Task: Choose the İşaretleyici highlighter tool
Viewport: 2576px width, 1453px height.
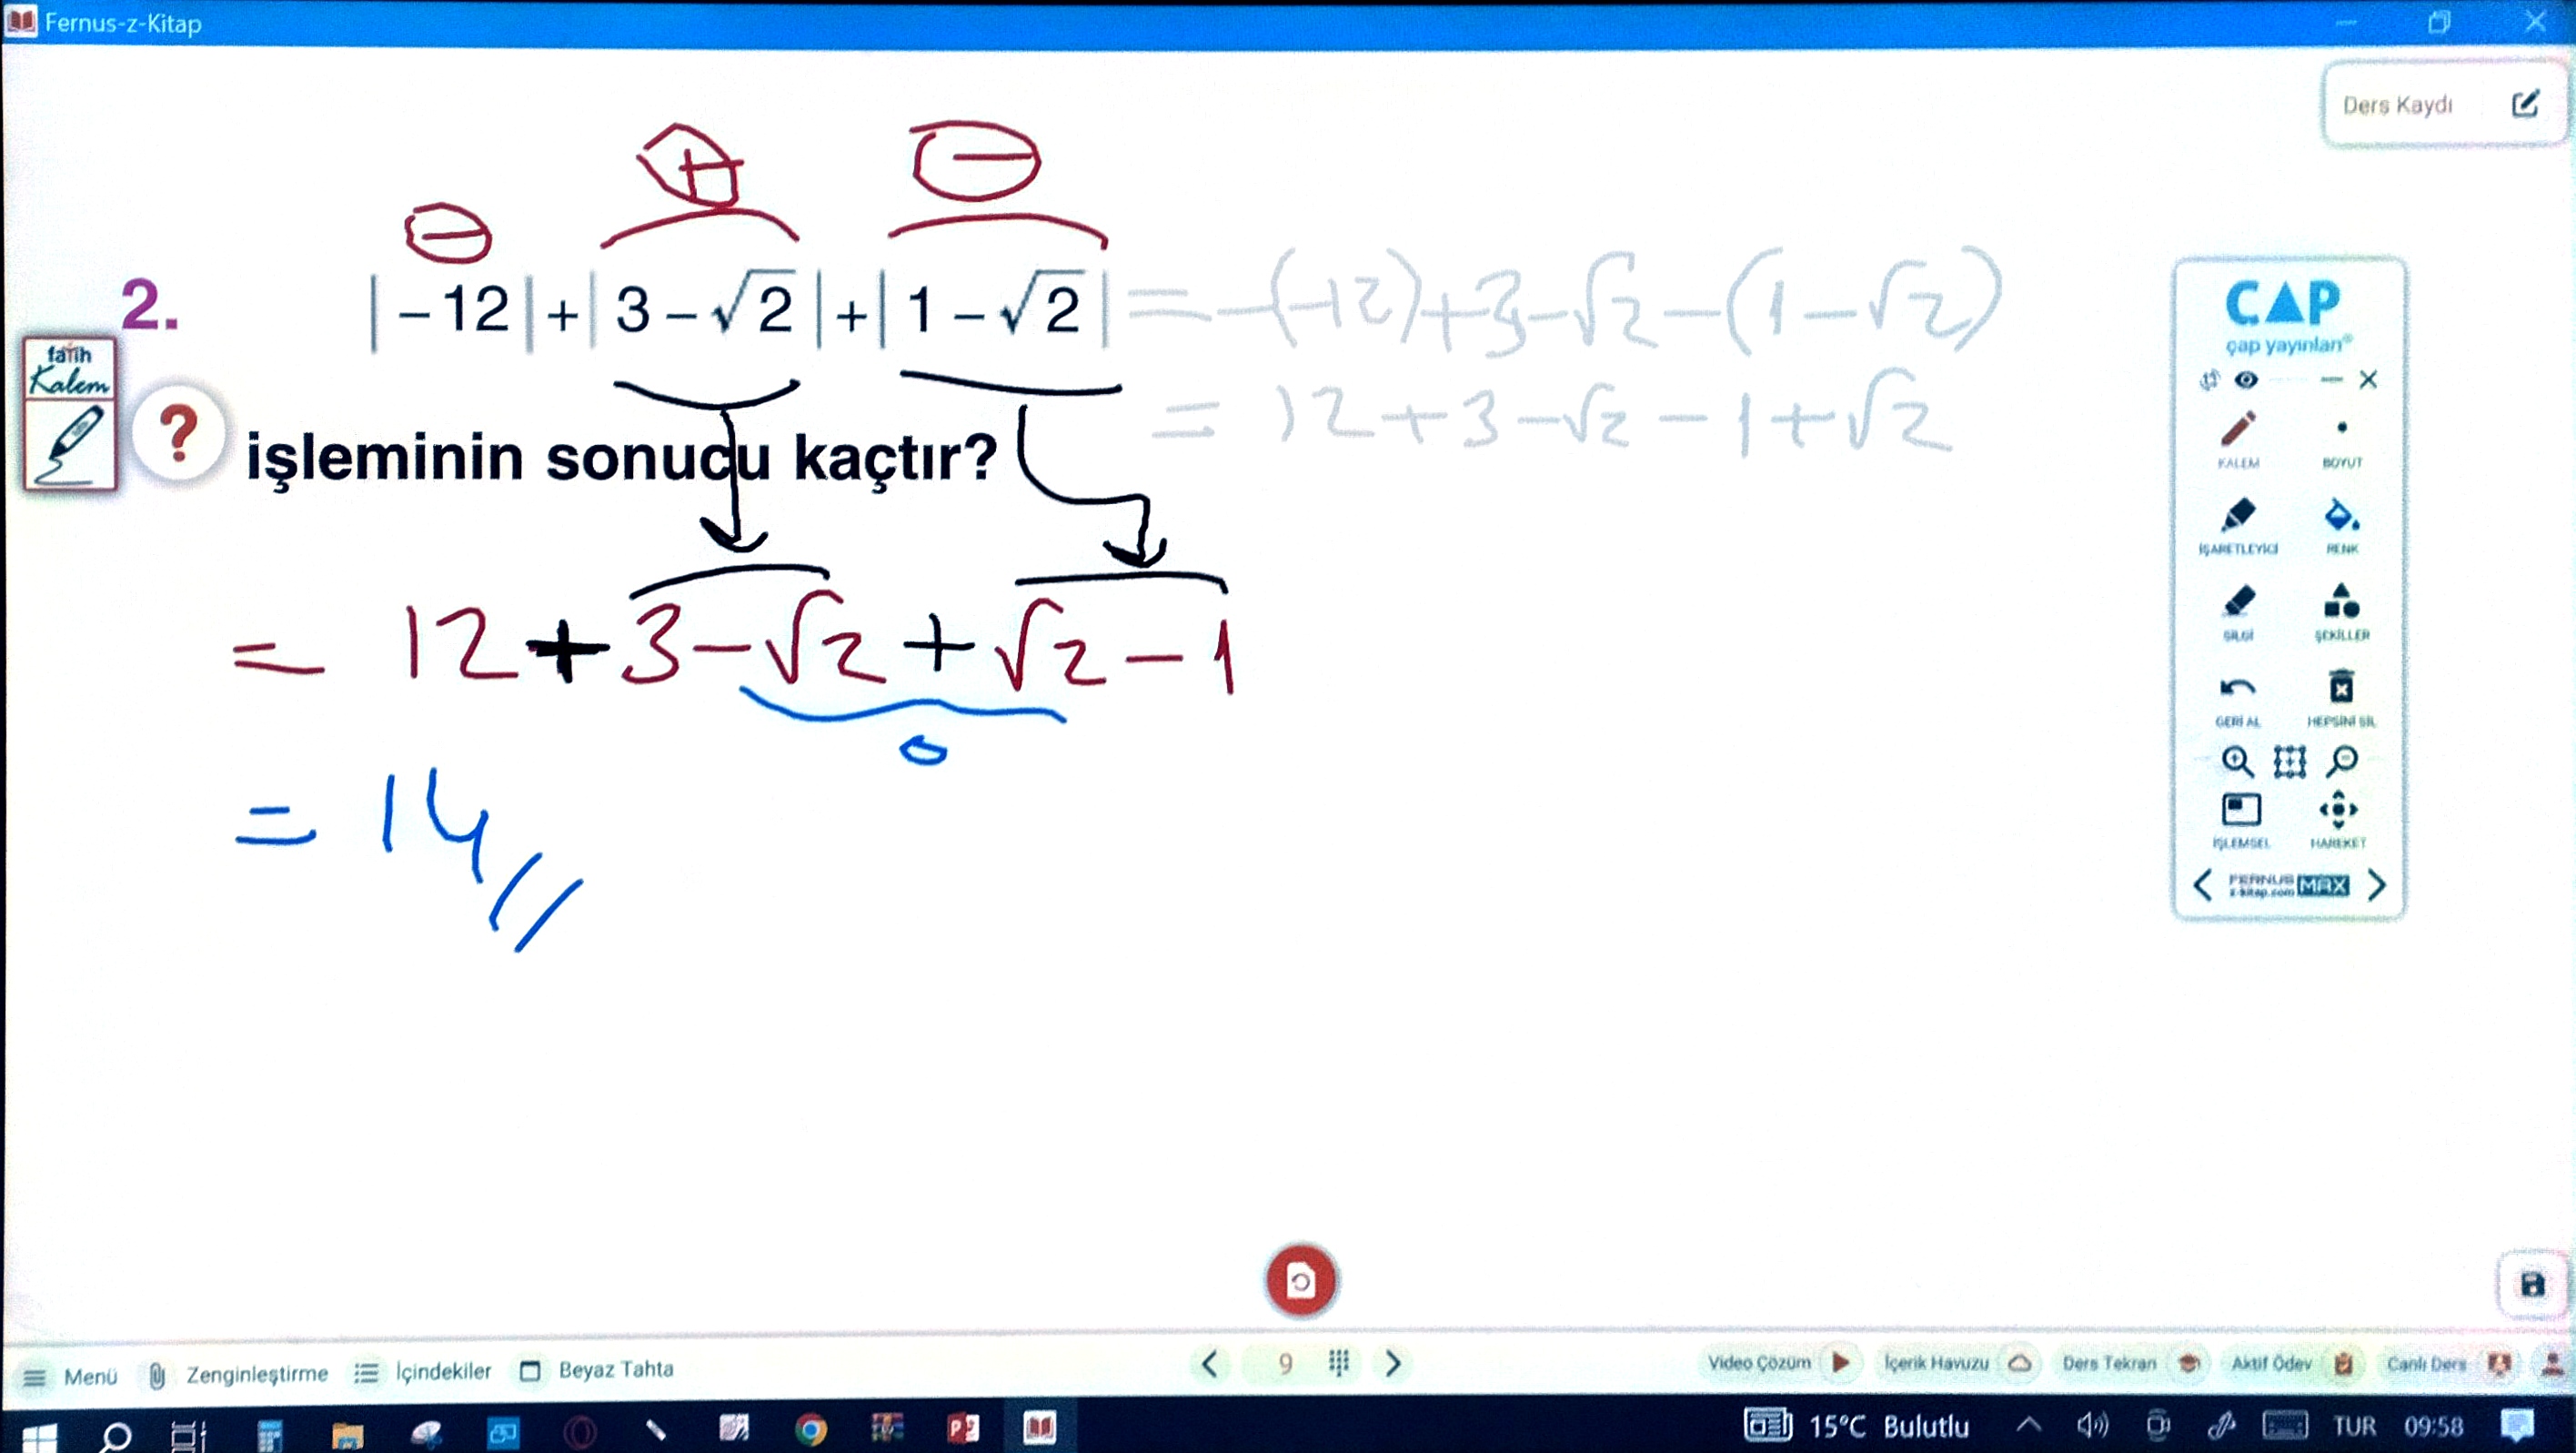Action: coord(2238,516)
